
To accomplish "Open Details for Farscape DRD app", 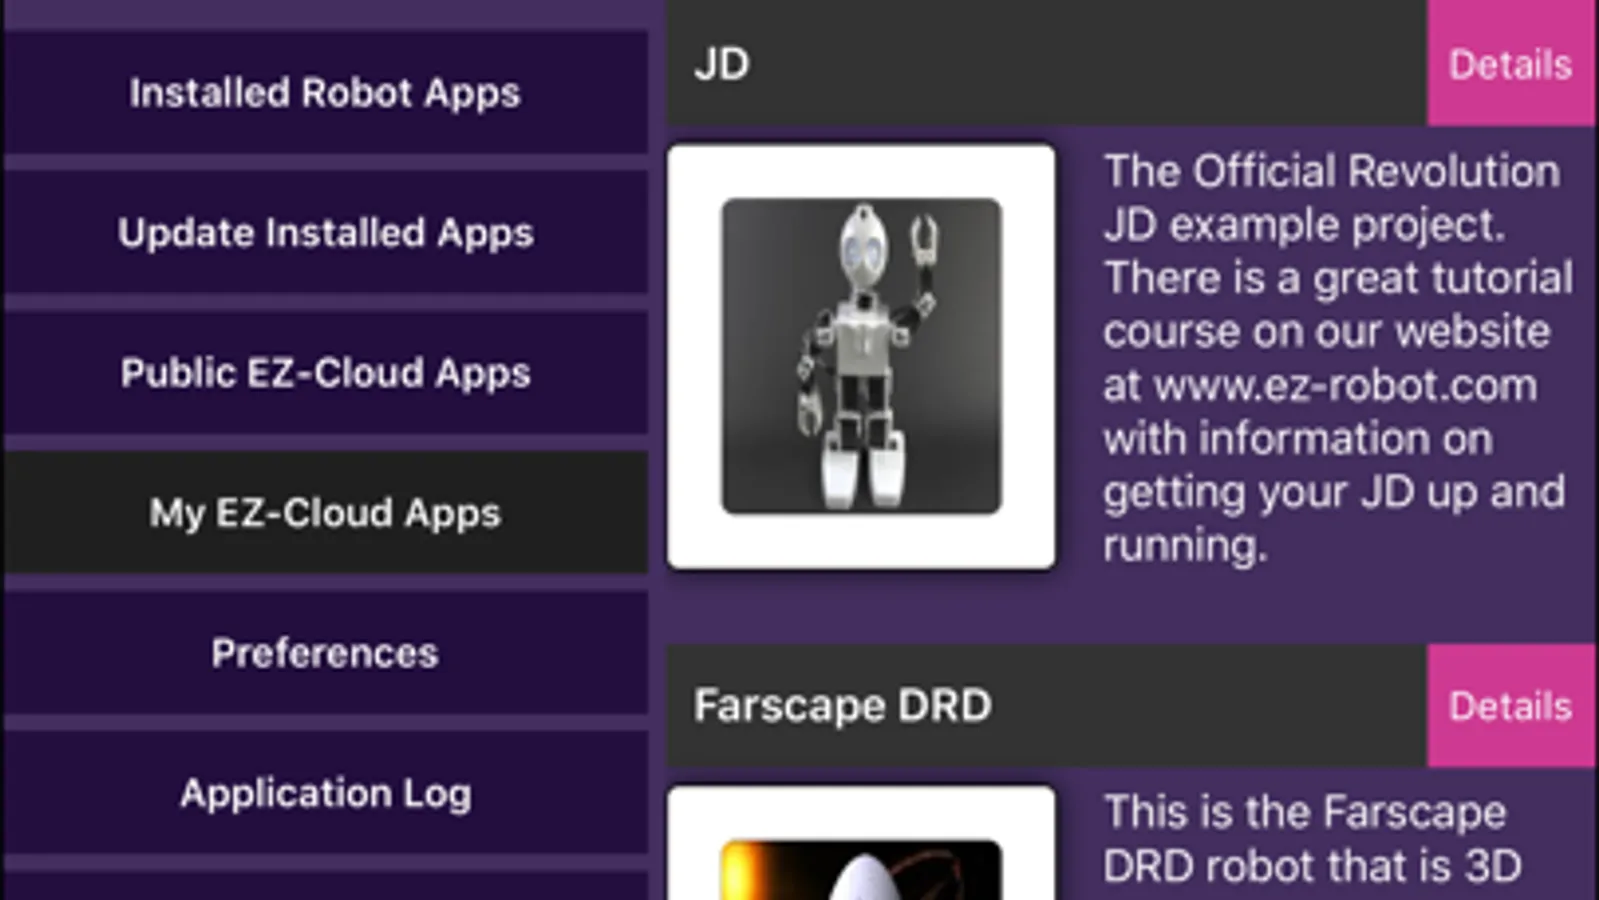I will (x=1510, y=705).
